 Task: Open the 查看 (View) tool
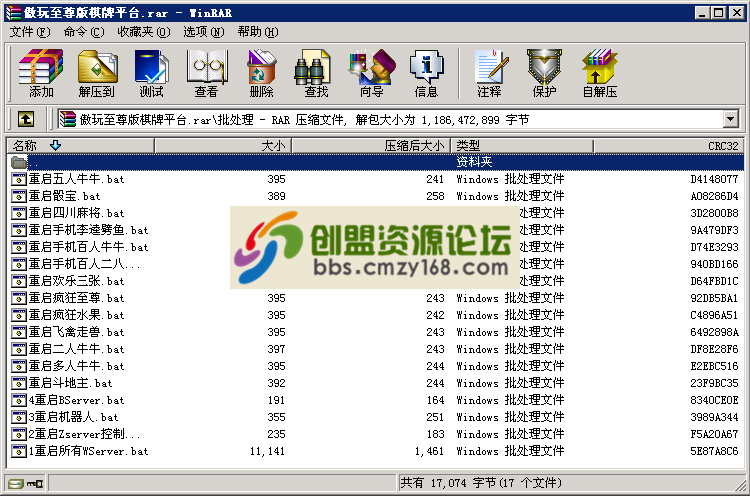[207, 73]
